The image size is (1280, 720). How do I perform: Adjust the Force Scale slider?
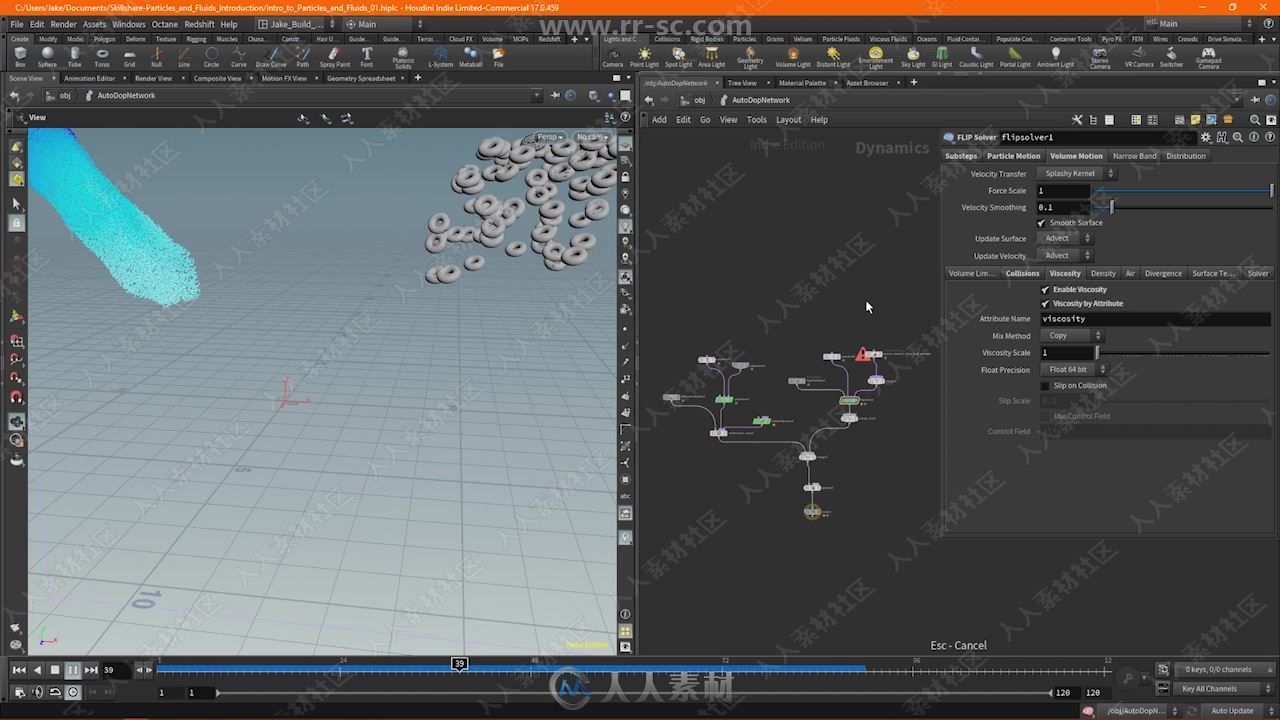(1183, 190)
